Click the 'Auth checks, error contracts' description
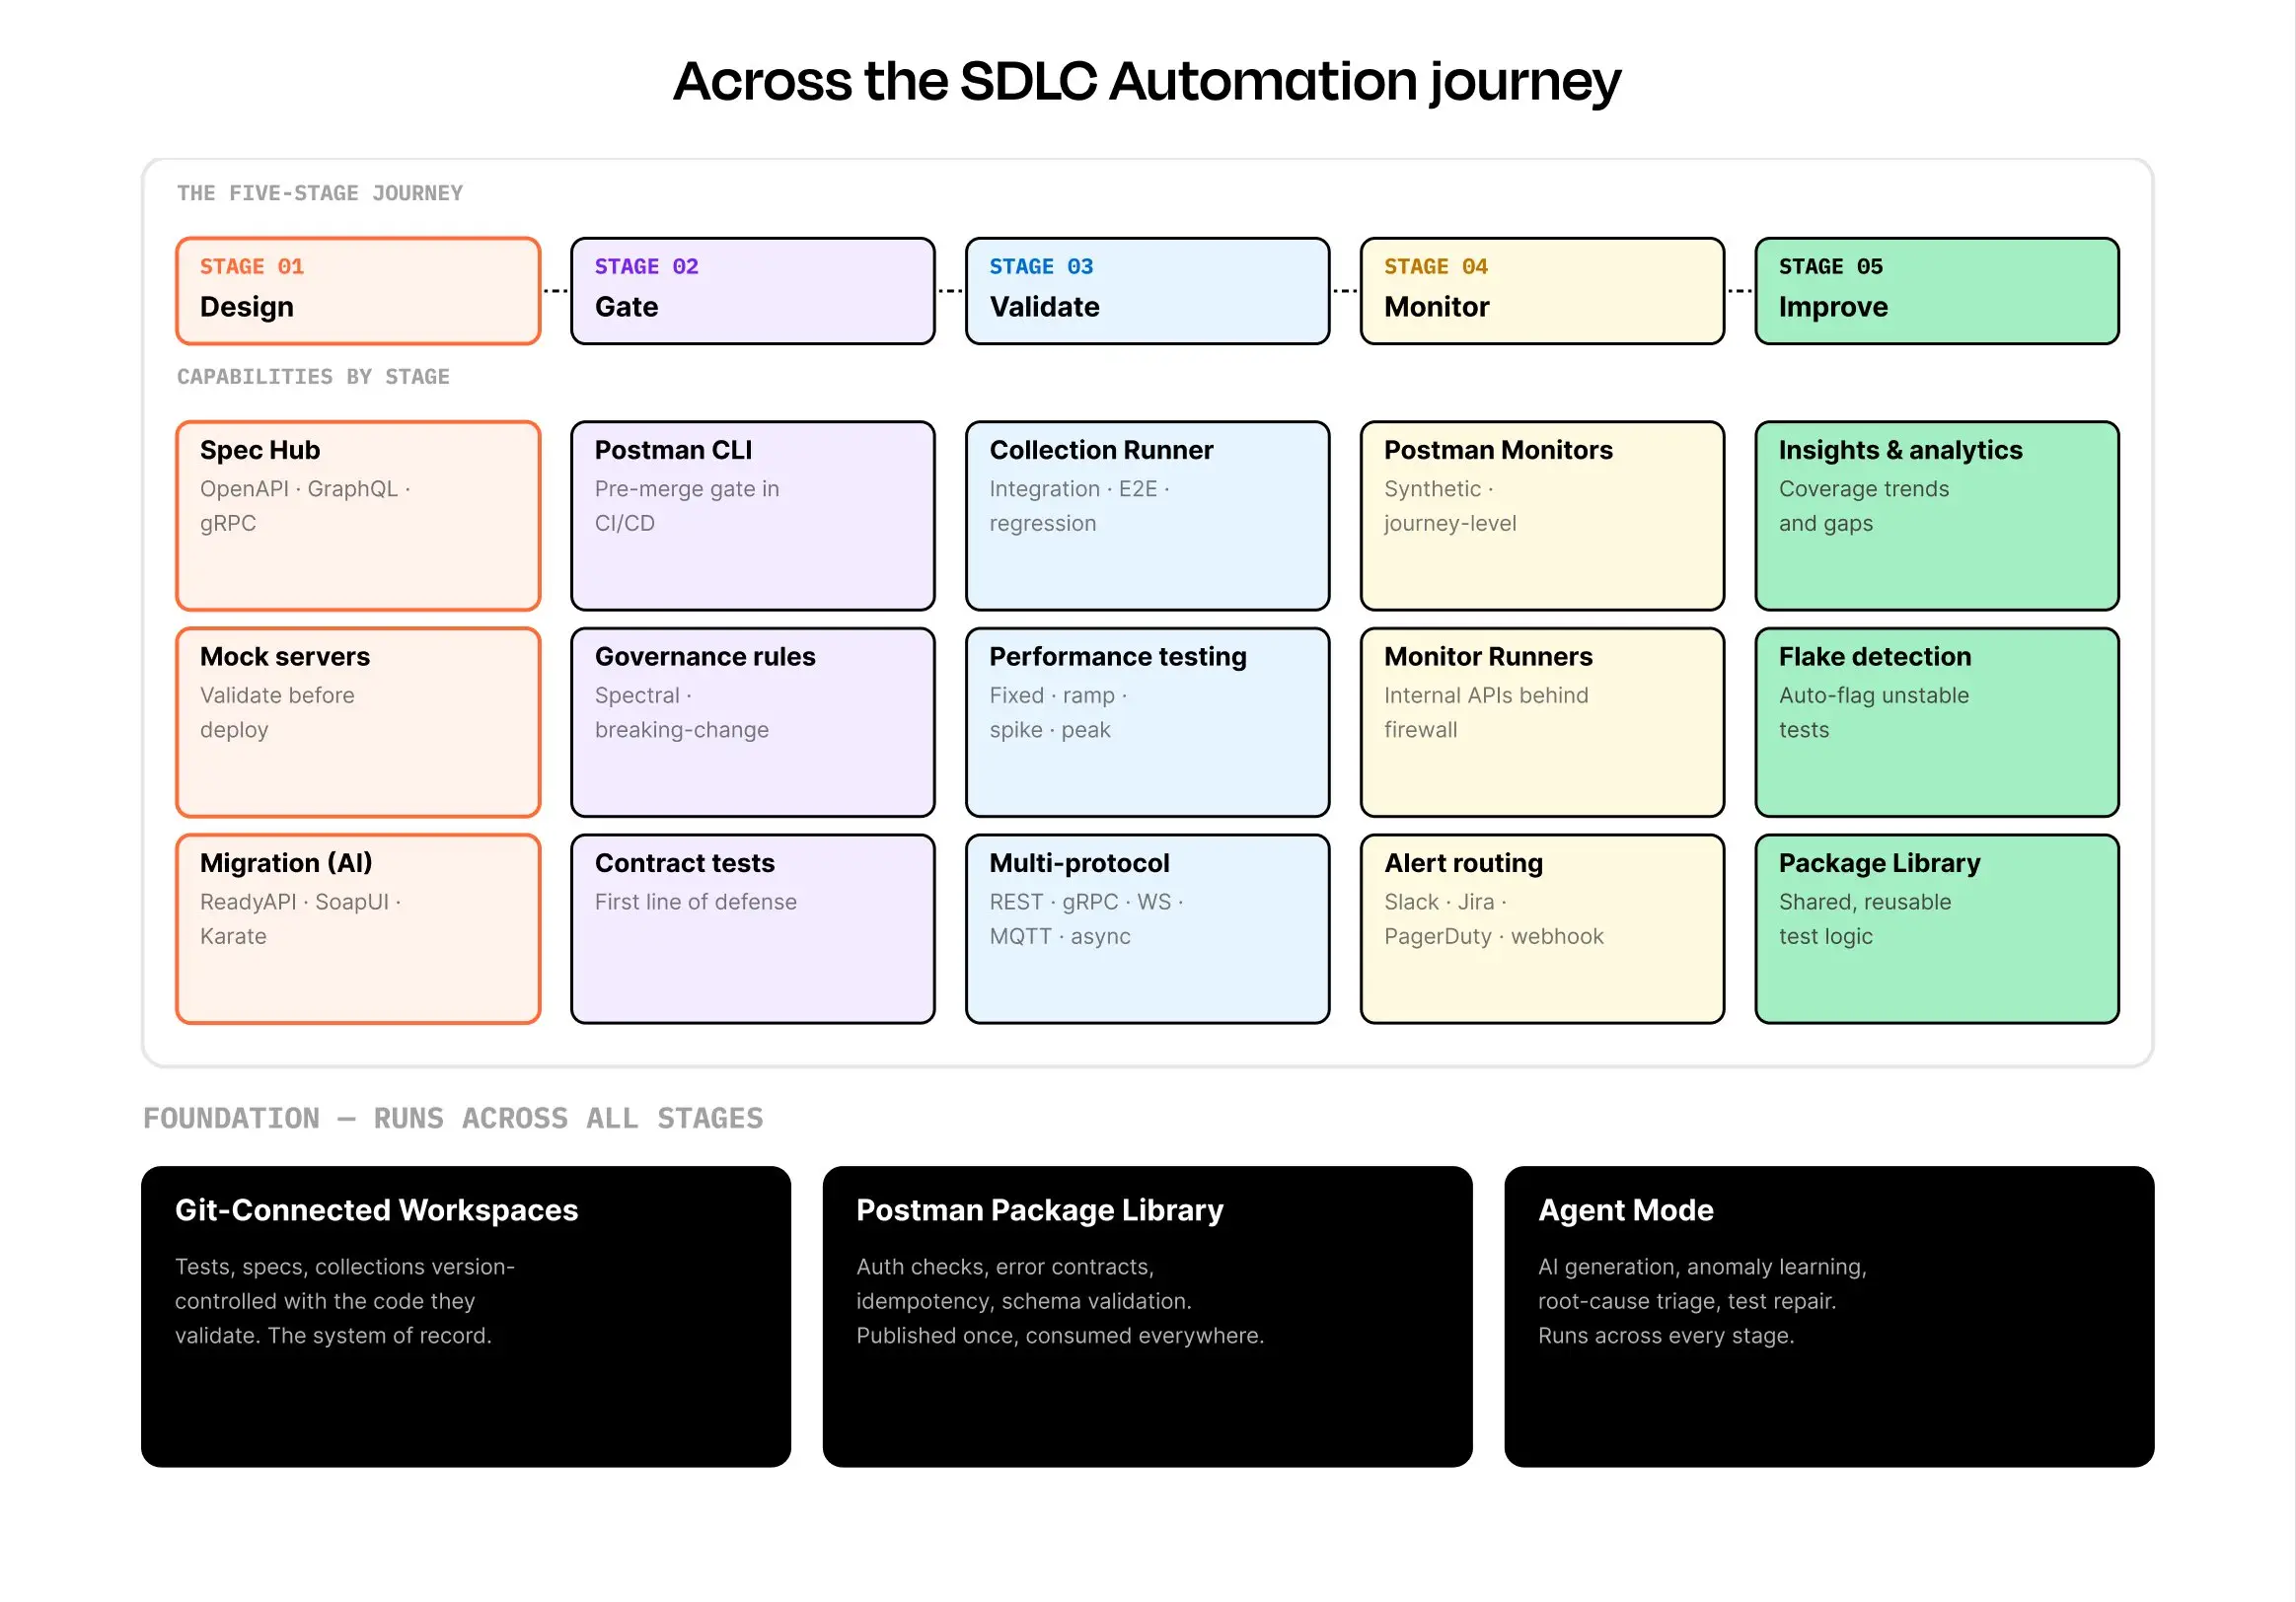The image size is (2296, 1602). tap(1060, 1301)
